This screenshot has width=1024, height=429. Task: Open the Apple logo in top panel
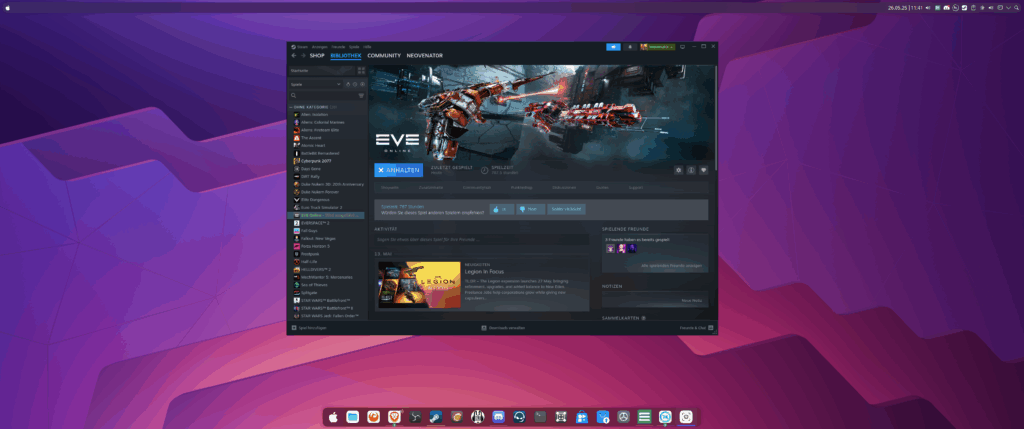(x=7, y=8)
